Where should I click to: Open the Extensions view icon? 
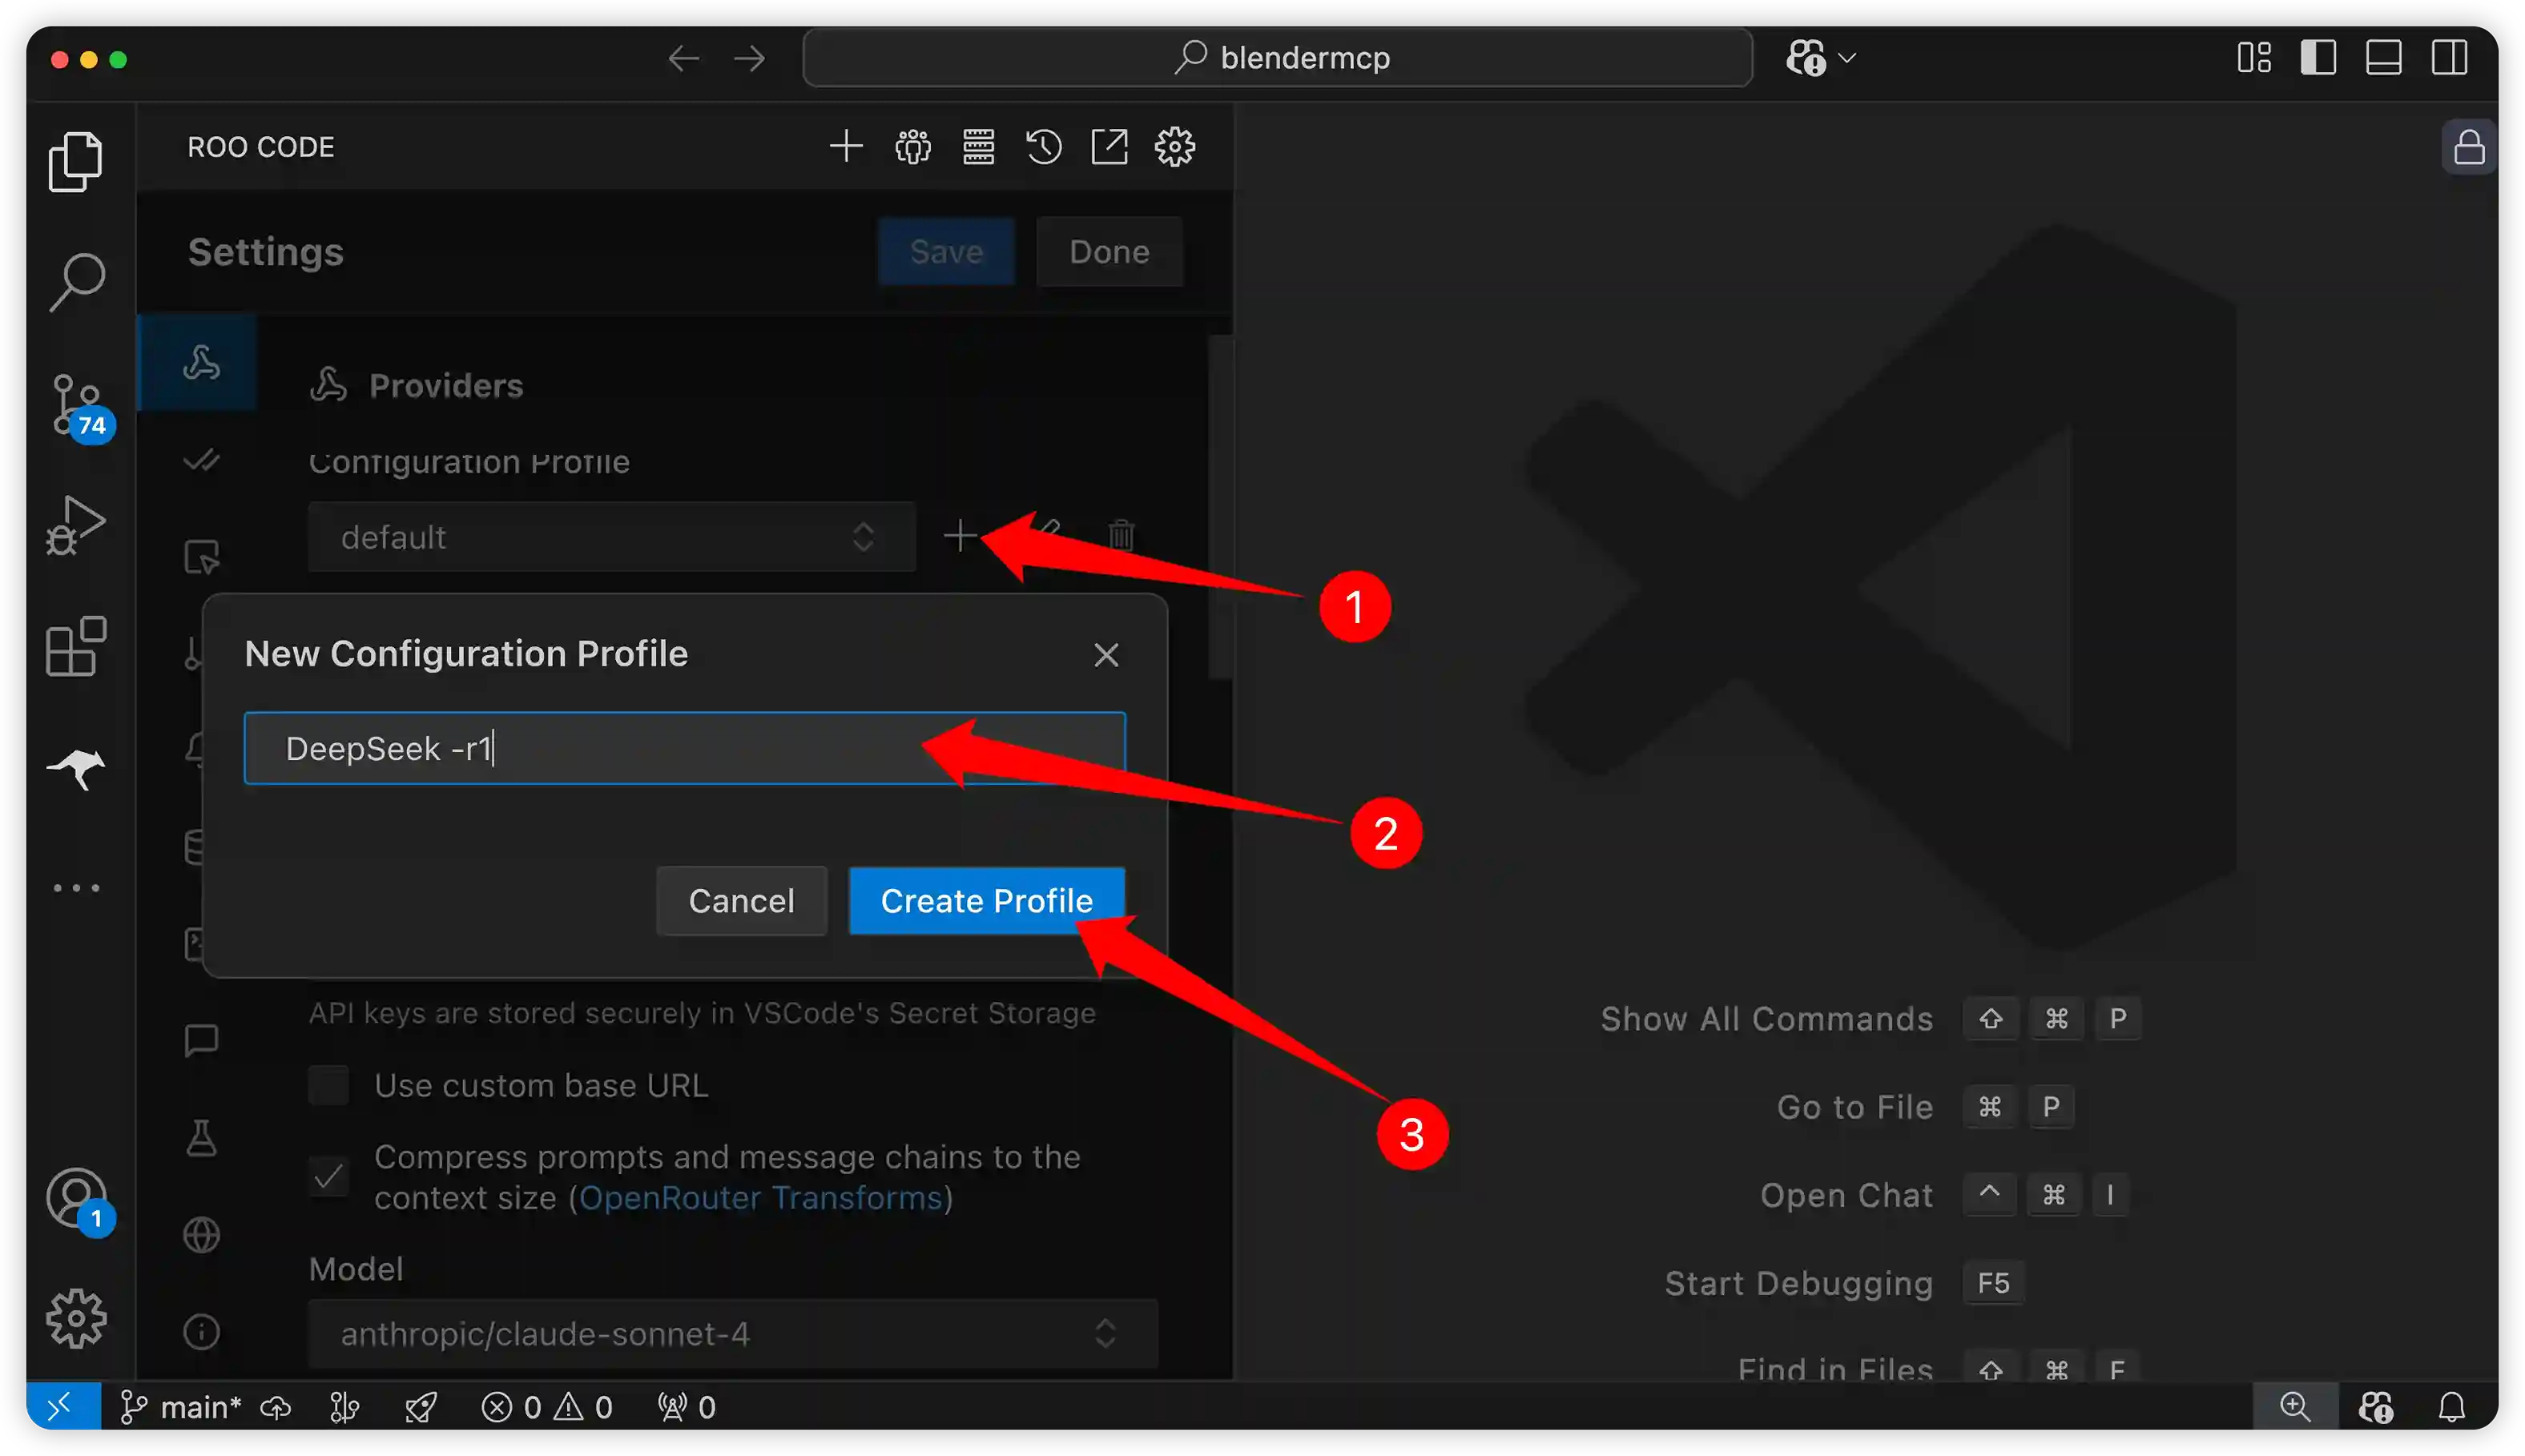76,647
